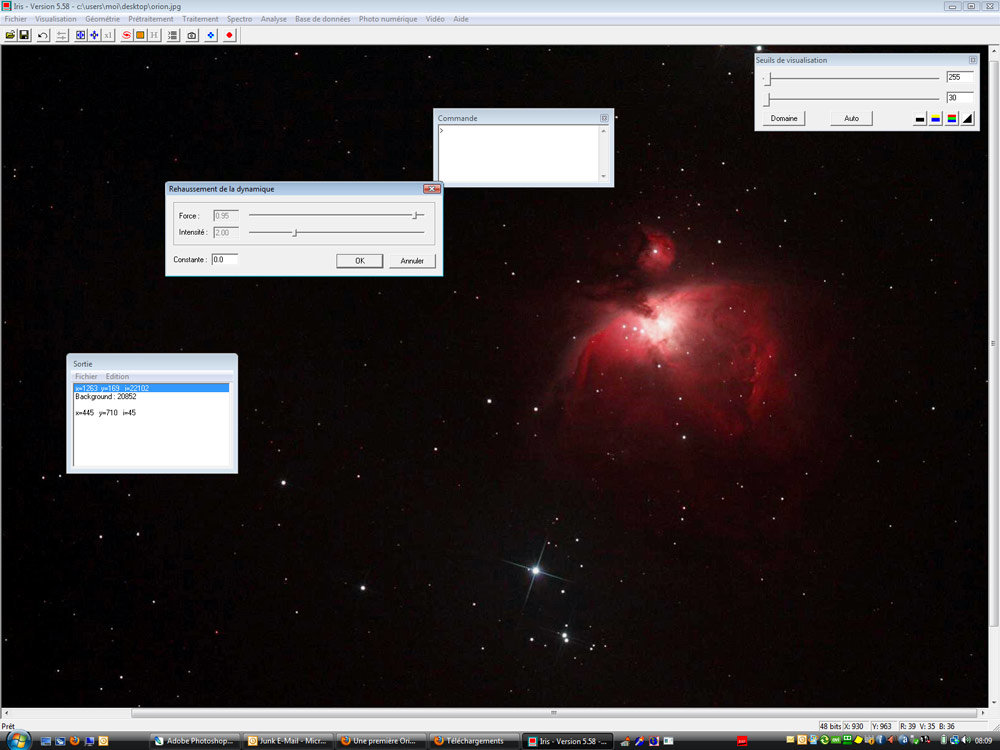The width and height of the screenshot is (1000, 750).
Task: Open the Base de données menu
Action: (323, 19)
